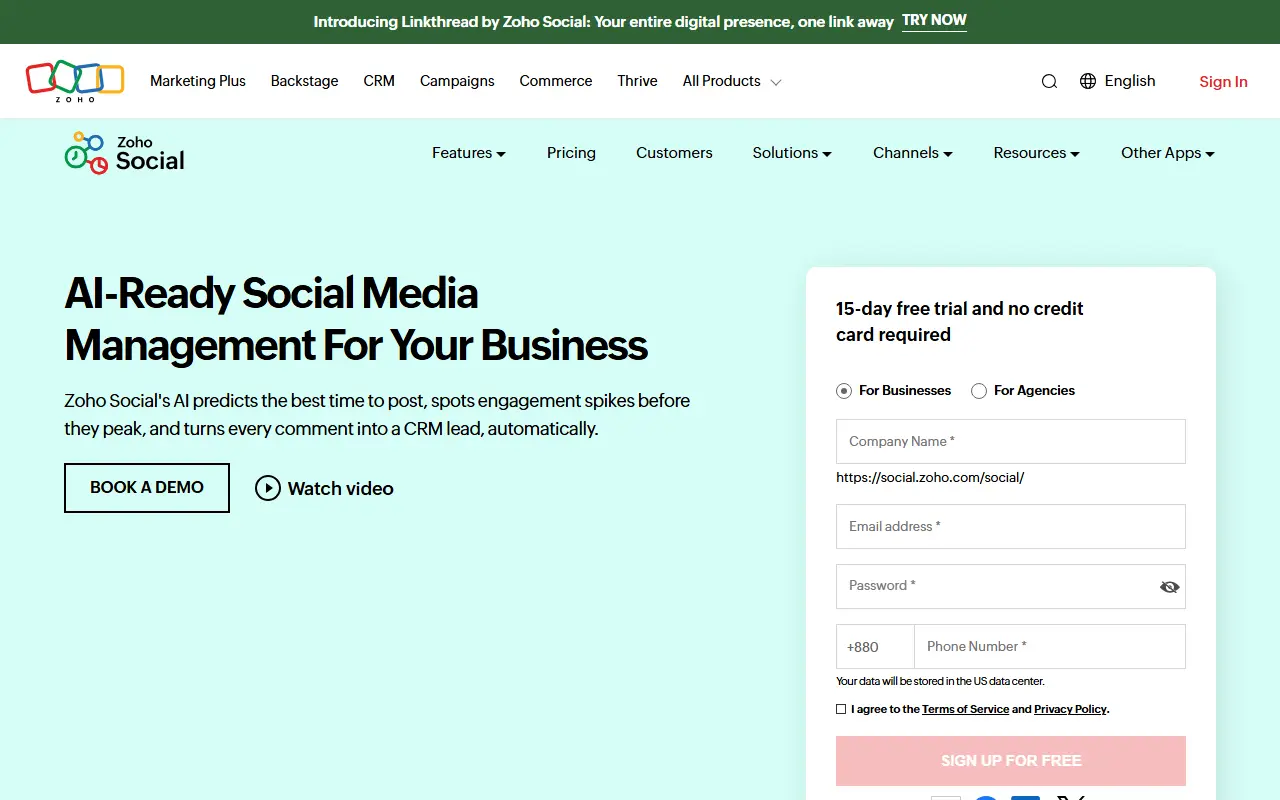Toggle password visibility eye icon
The height and width of the screenshot is (800, 1280).
pyautogui.click(x=1169, y=587)
